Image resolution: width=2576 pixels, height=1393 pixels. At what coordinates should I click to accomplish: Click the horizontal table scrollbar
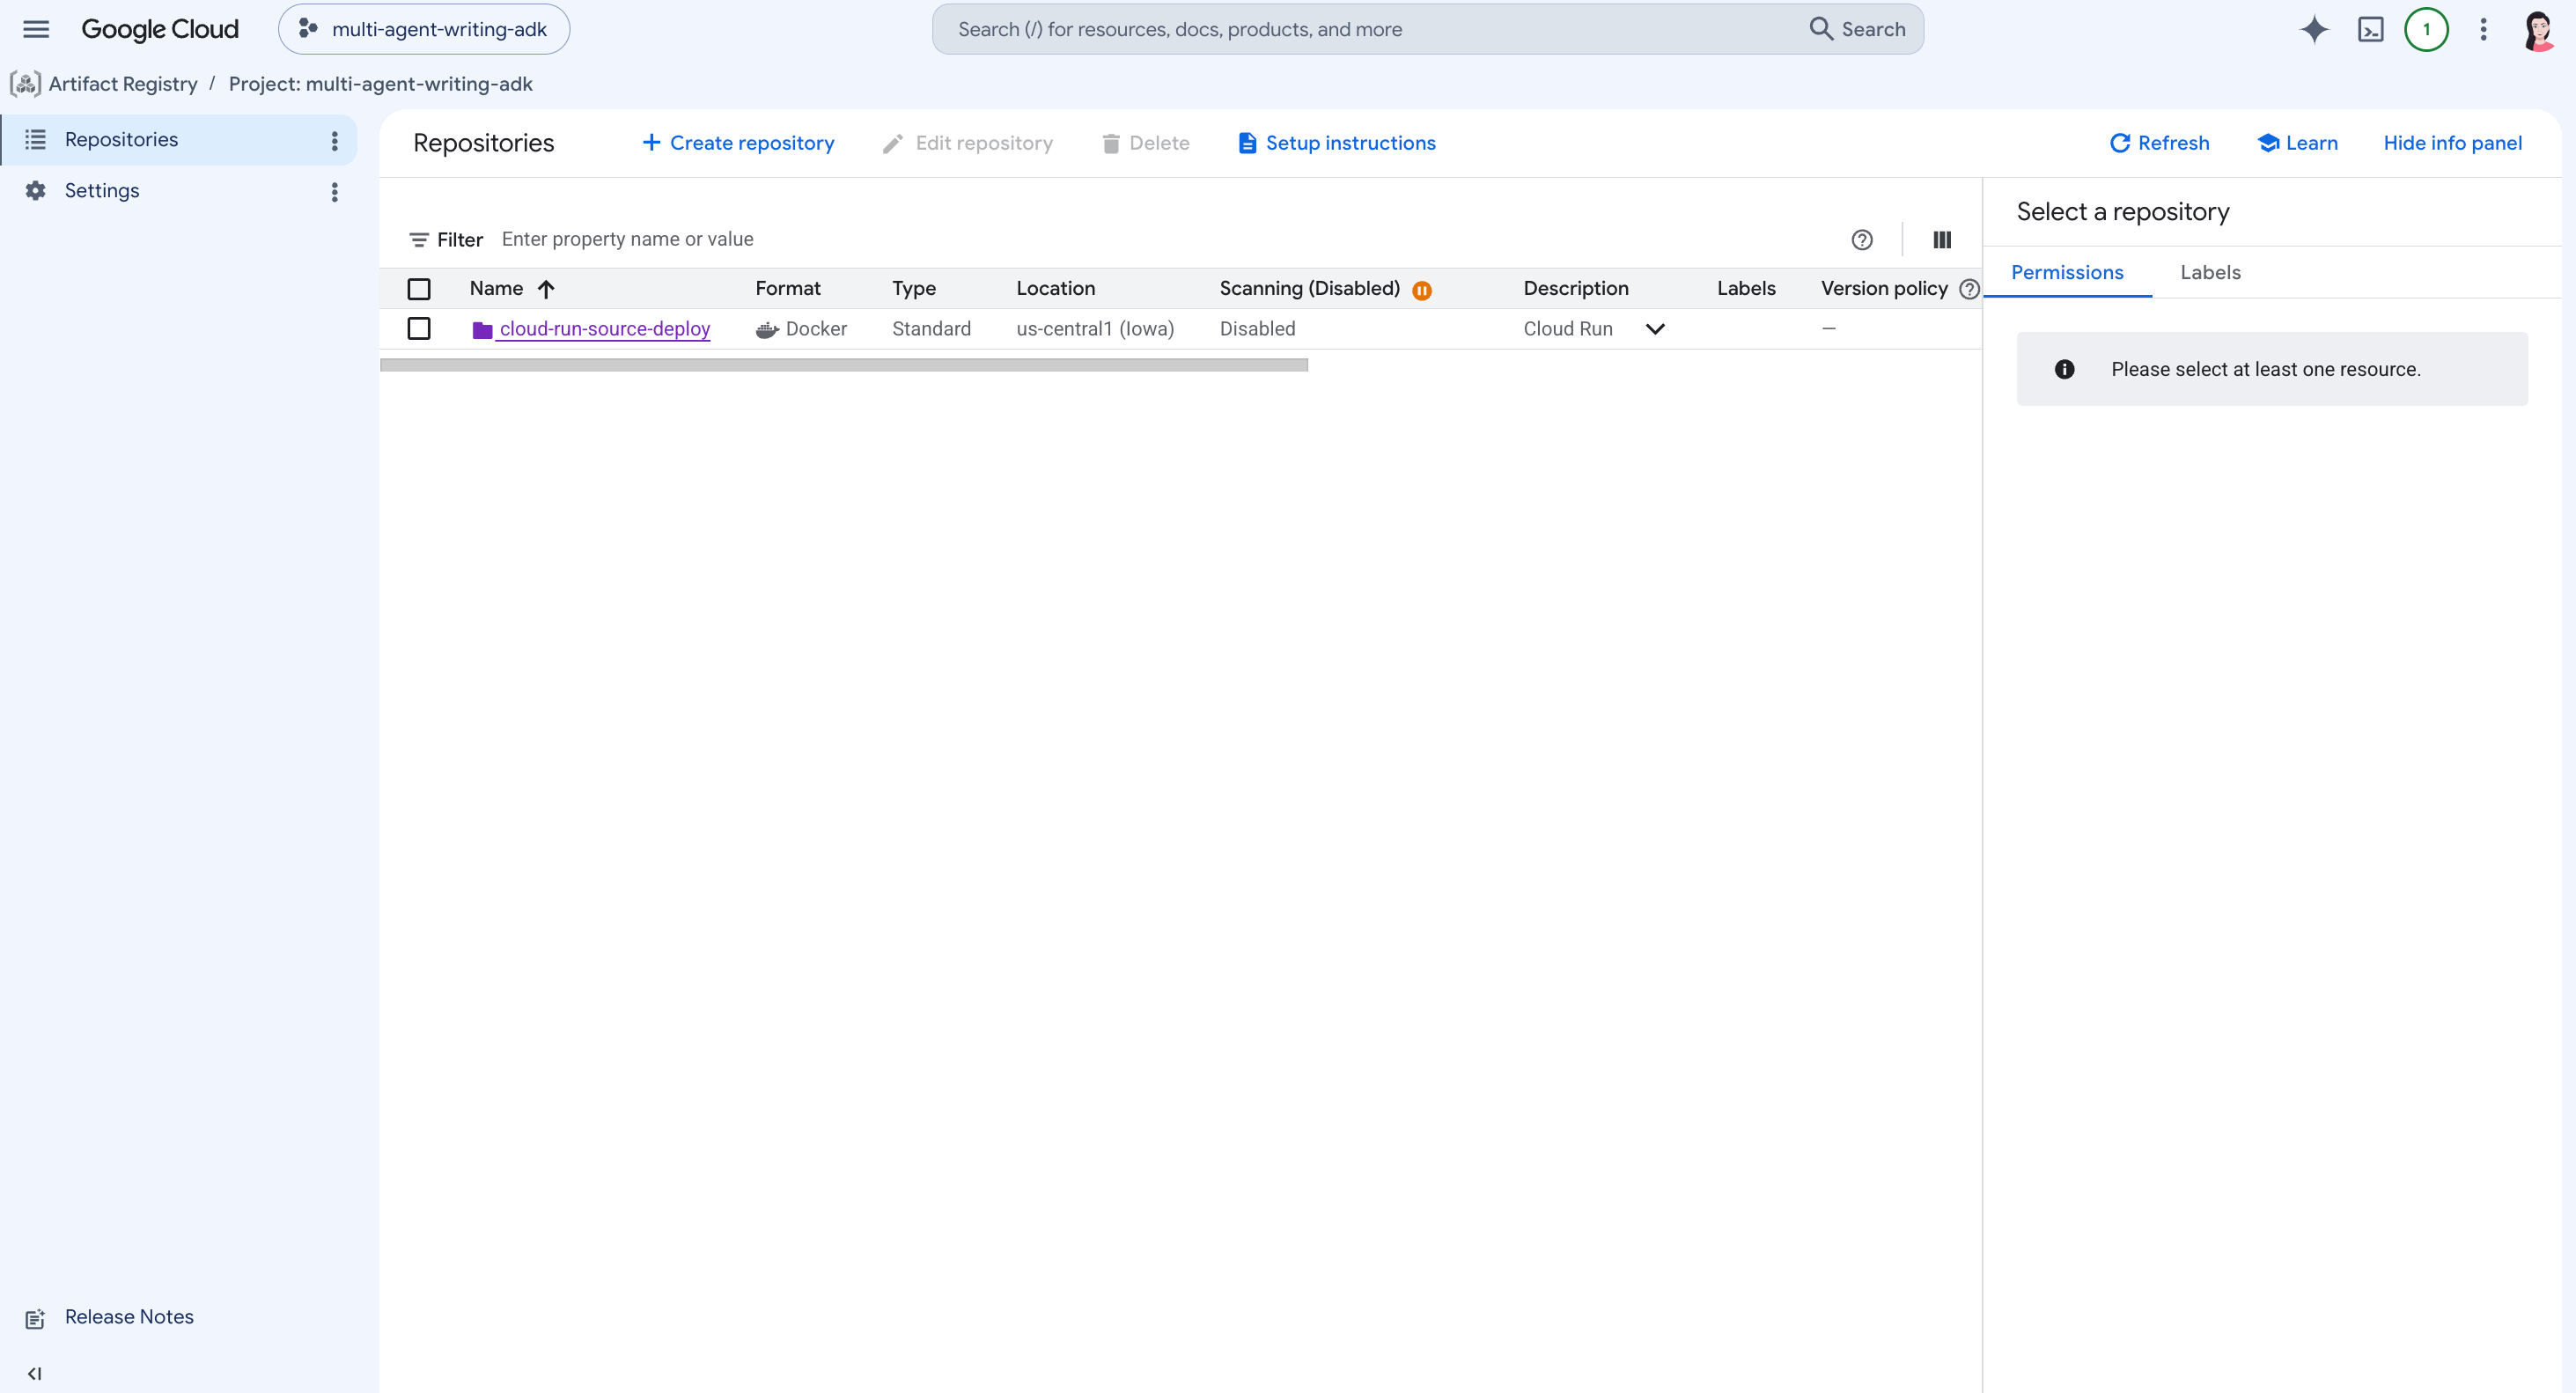(x=844, y=365)
